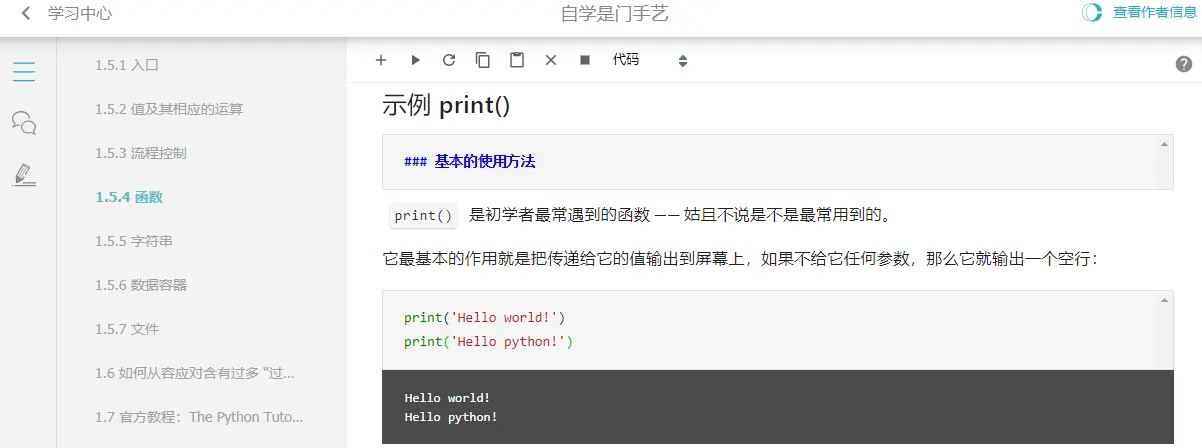Open chapter 1.5.3 流程控制
Viewport: 1202px width, 448px height.
tap(141, 153)
